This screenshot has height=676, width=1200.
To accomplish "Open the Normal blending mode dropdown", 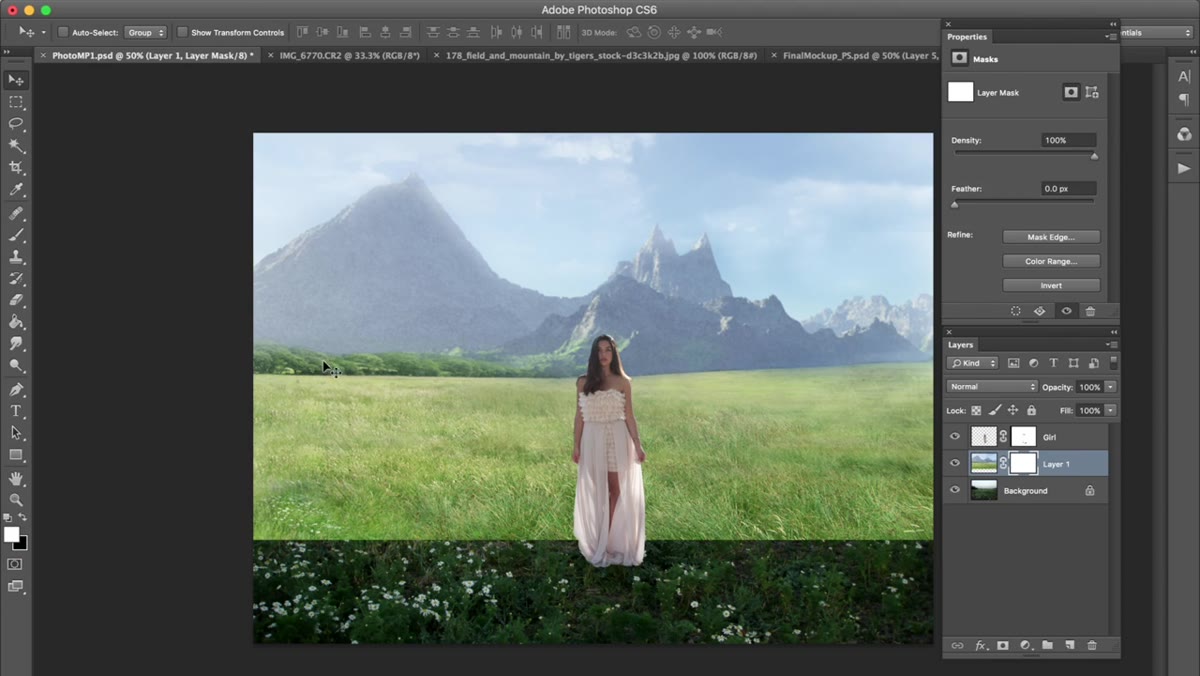I will click(x=992, y=387).
